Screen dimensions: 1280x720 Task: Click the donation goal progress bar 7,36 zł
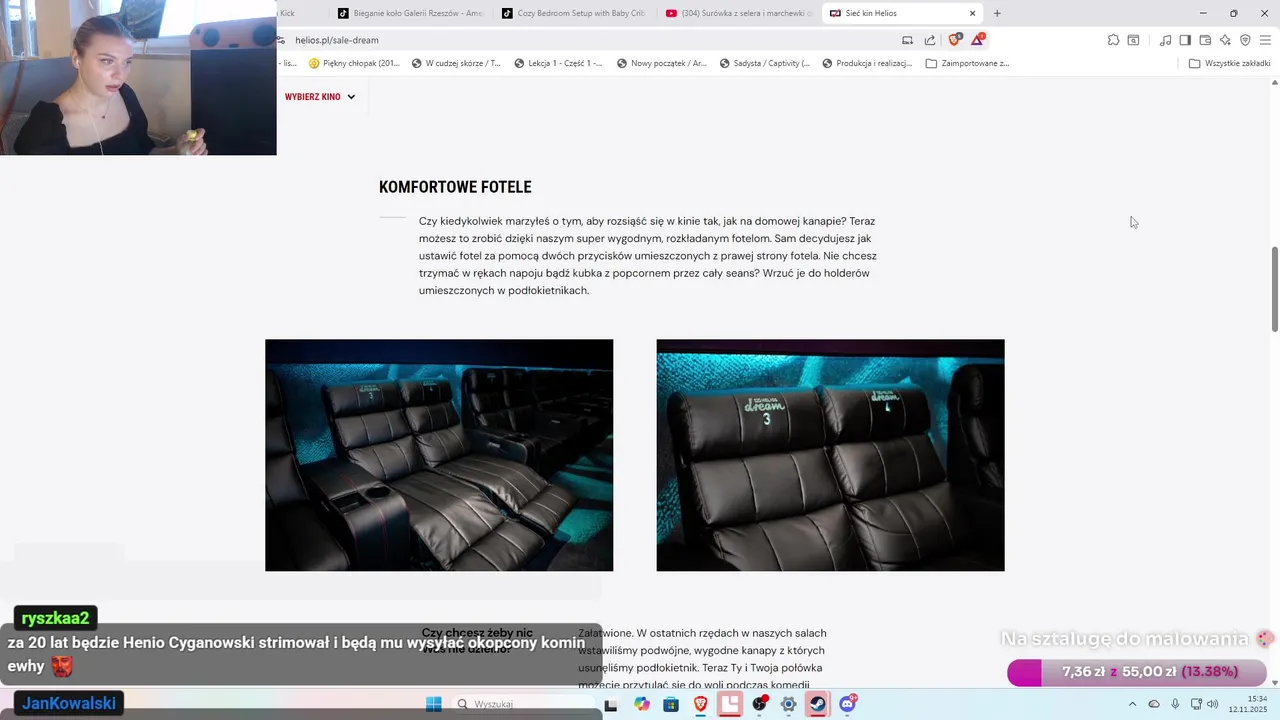pos(1137,672)
